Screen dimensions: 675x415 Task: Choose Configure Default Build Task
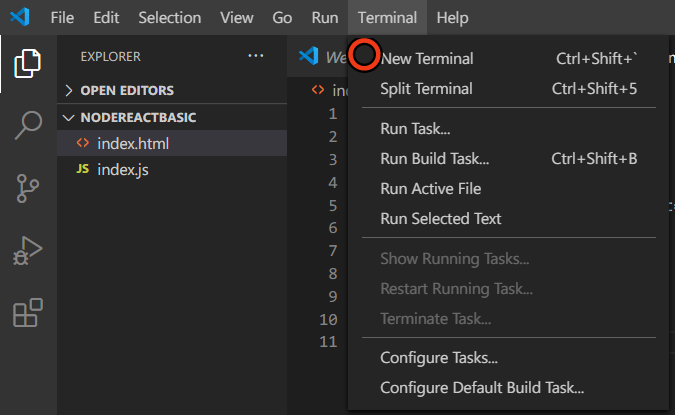(x=482, y=388)
